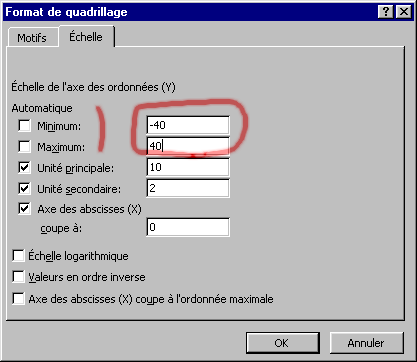Viewport: 417px width, 362px height.
Task: Click the 'coupe à' value field
Action: click(x=188, y=227)
